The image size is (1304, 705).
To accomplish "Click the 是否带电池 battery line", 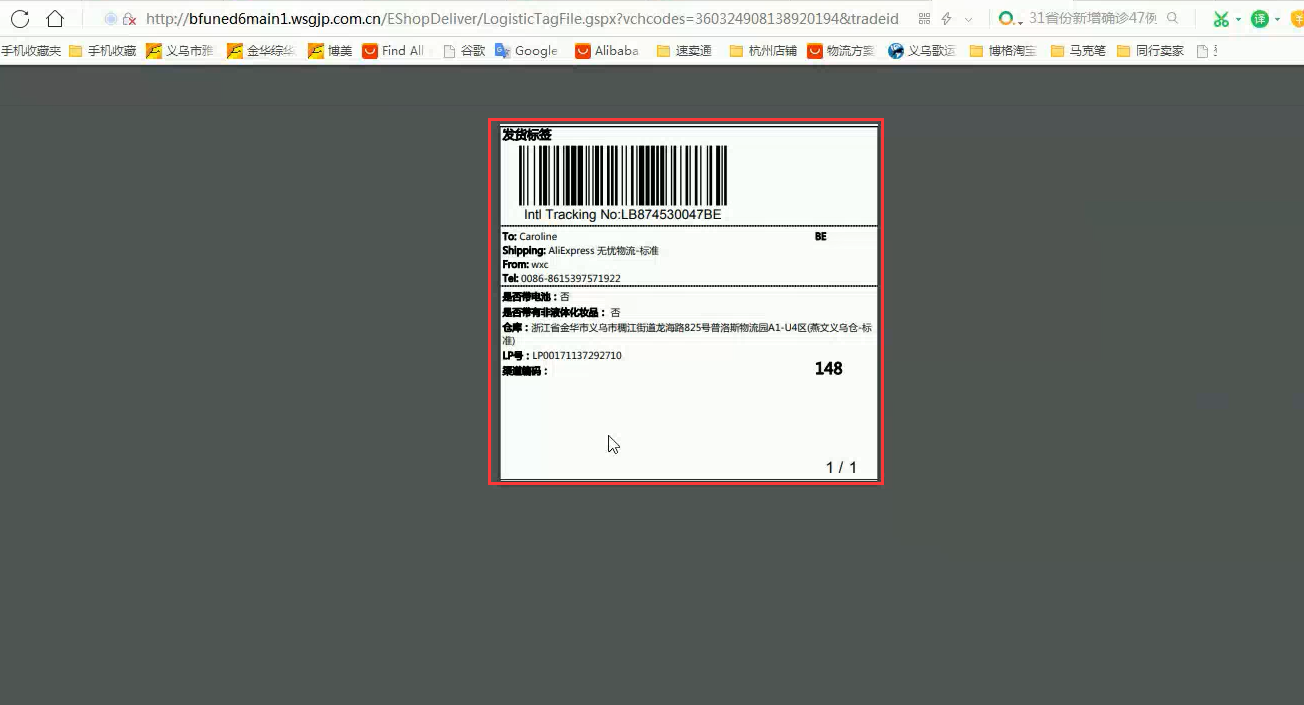I will (536, 297).
